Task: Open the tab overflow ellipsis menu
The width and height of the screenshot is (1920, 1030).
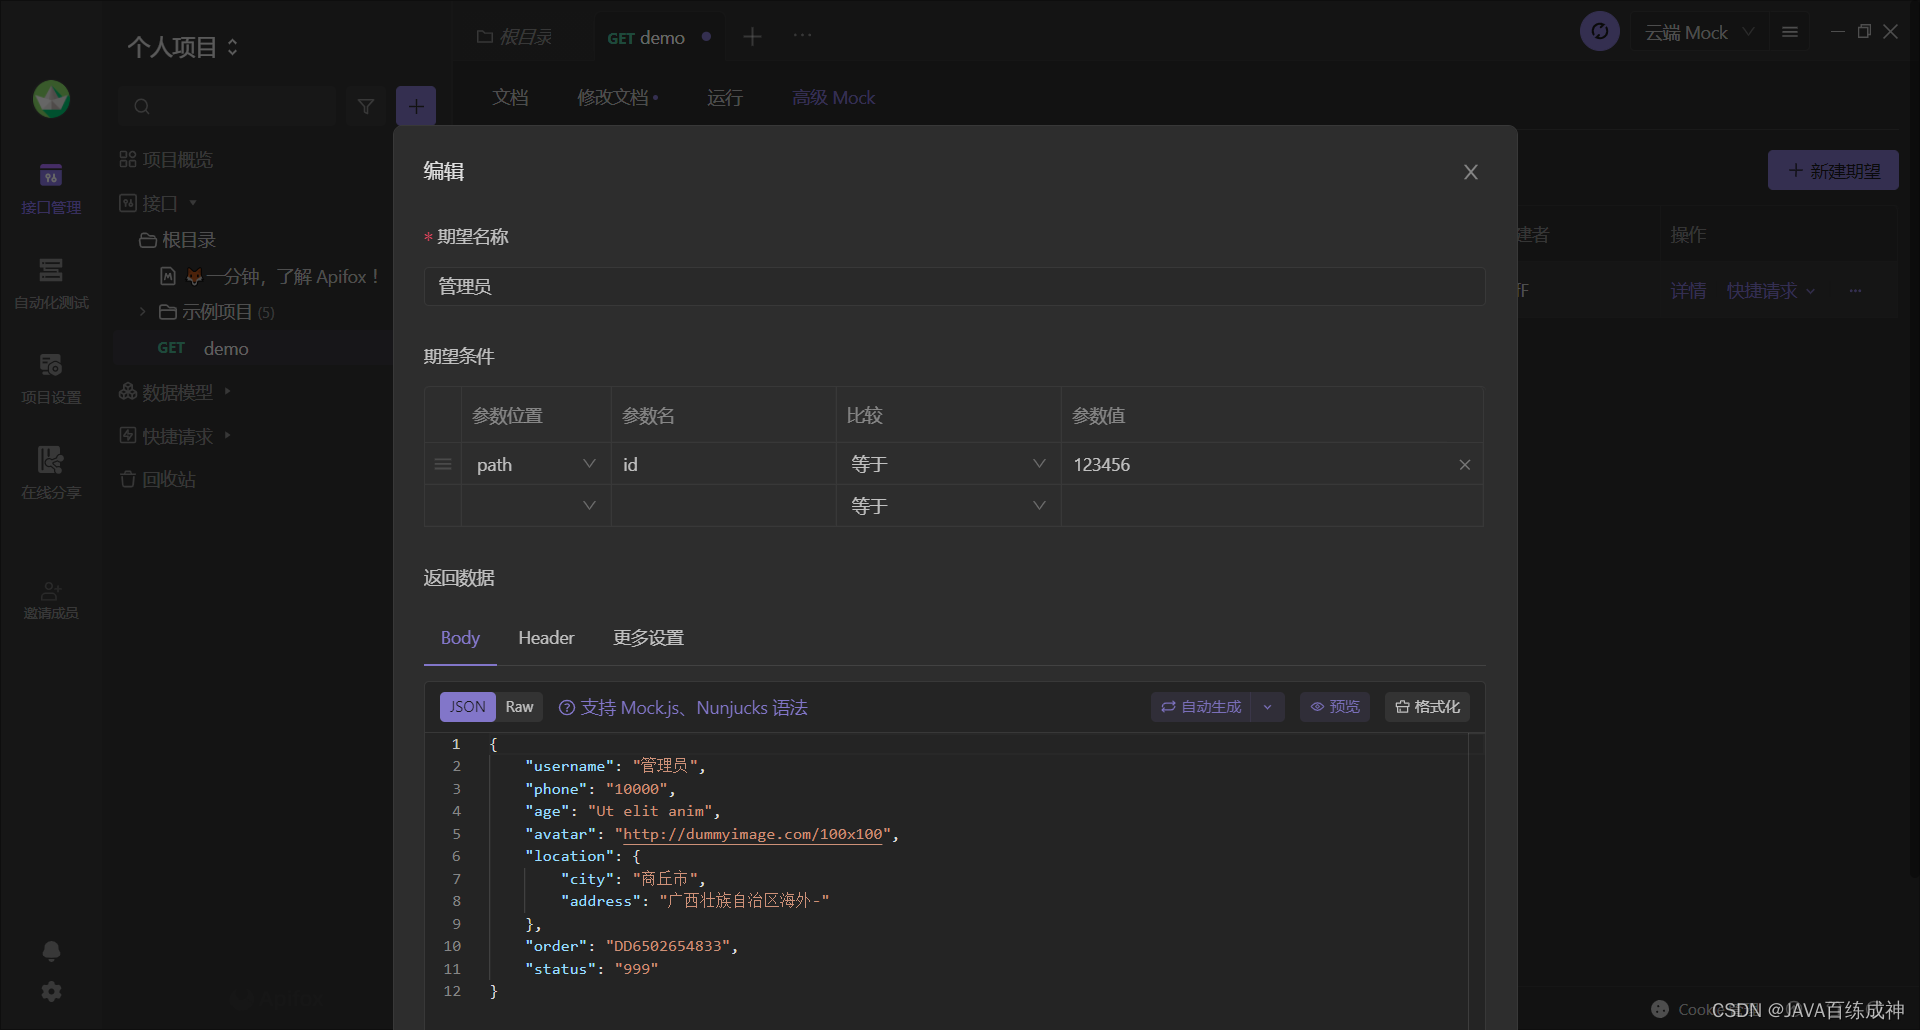Action: click(802, 36)
